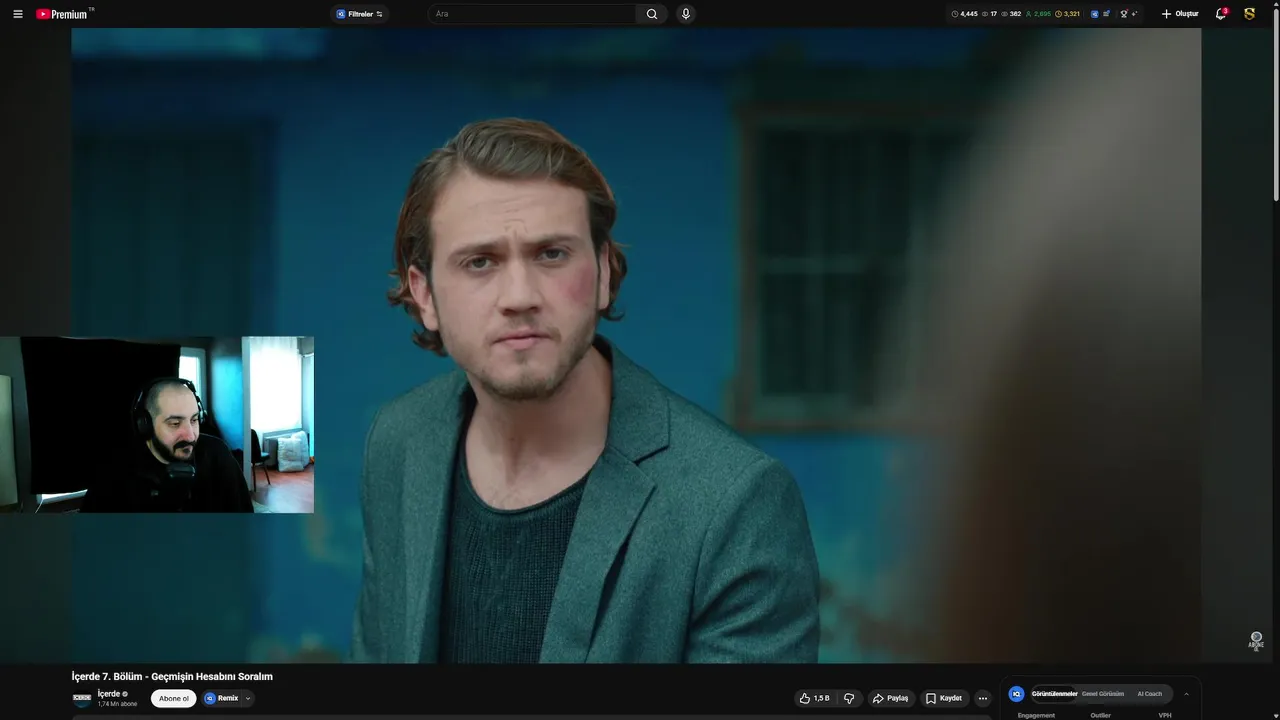Click the 382 eye stat
The image size is (1280, 720).
tap(1011, 14)
